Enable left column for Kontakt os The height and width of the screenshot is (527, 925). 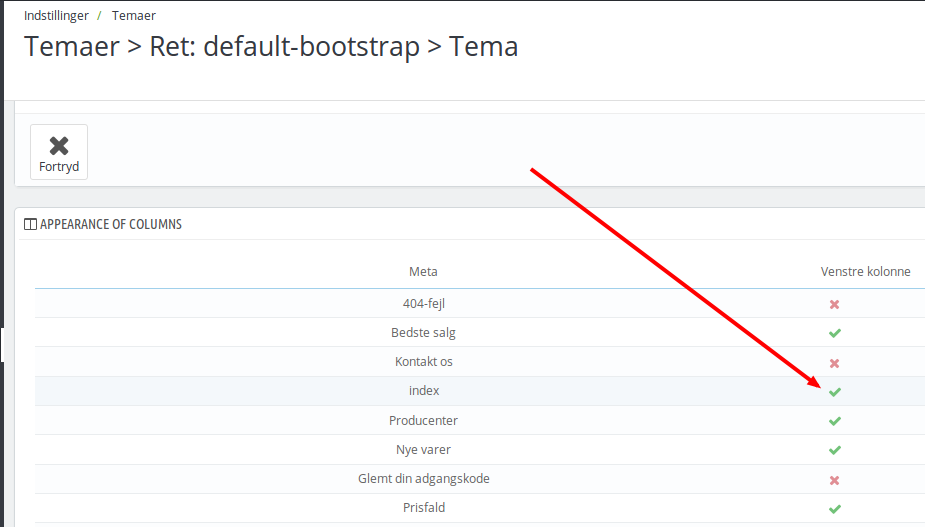[834, 364]
